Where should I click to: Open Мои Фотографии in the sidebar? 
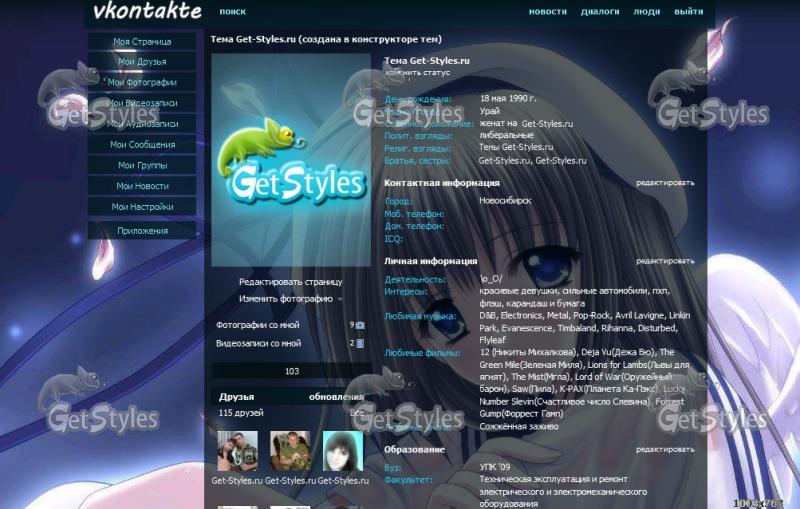coord(142,82)
